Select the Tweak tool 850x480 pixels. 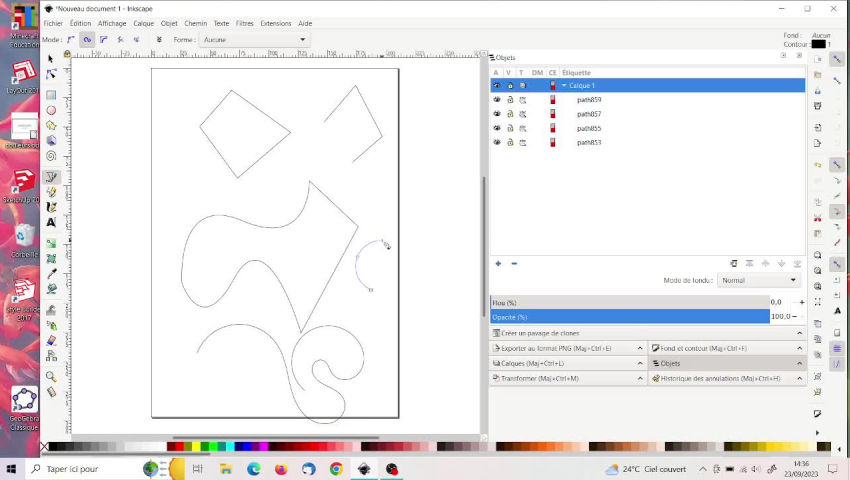coord(51,310)
